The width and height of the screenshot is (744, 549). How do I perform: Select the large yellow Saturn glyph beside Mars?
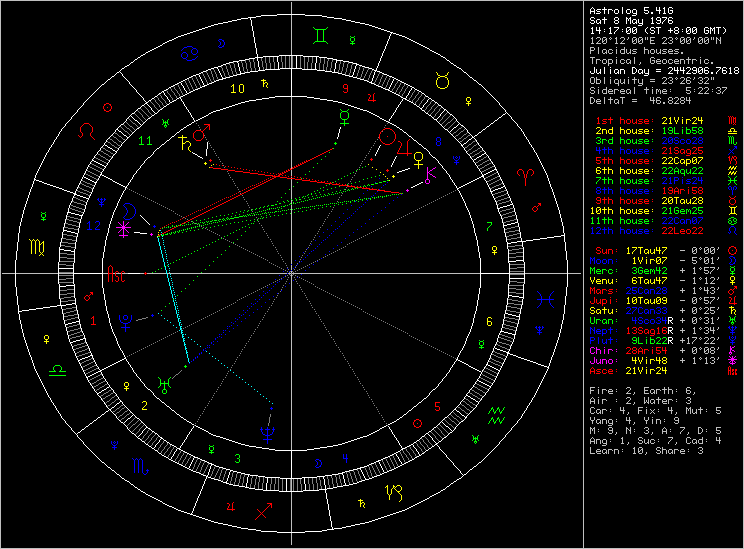tap(184, 143)
